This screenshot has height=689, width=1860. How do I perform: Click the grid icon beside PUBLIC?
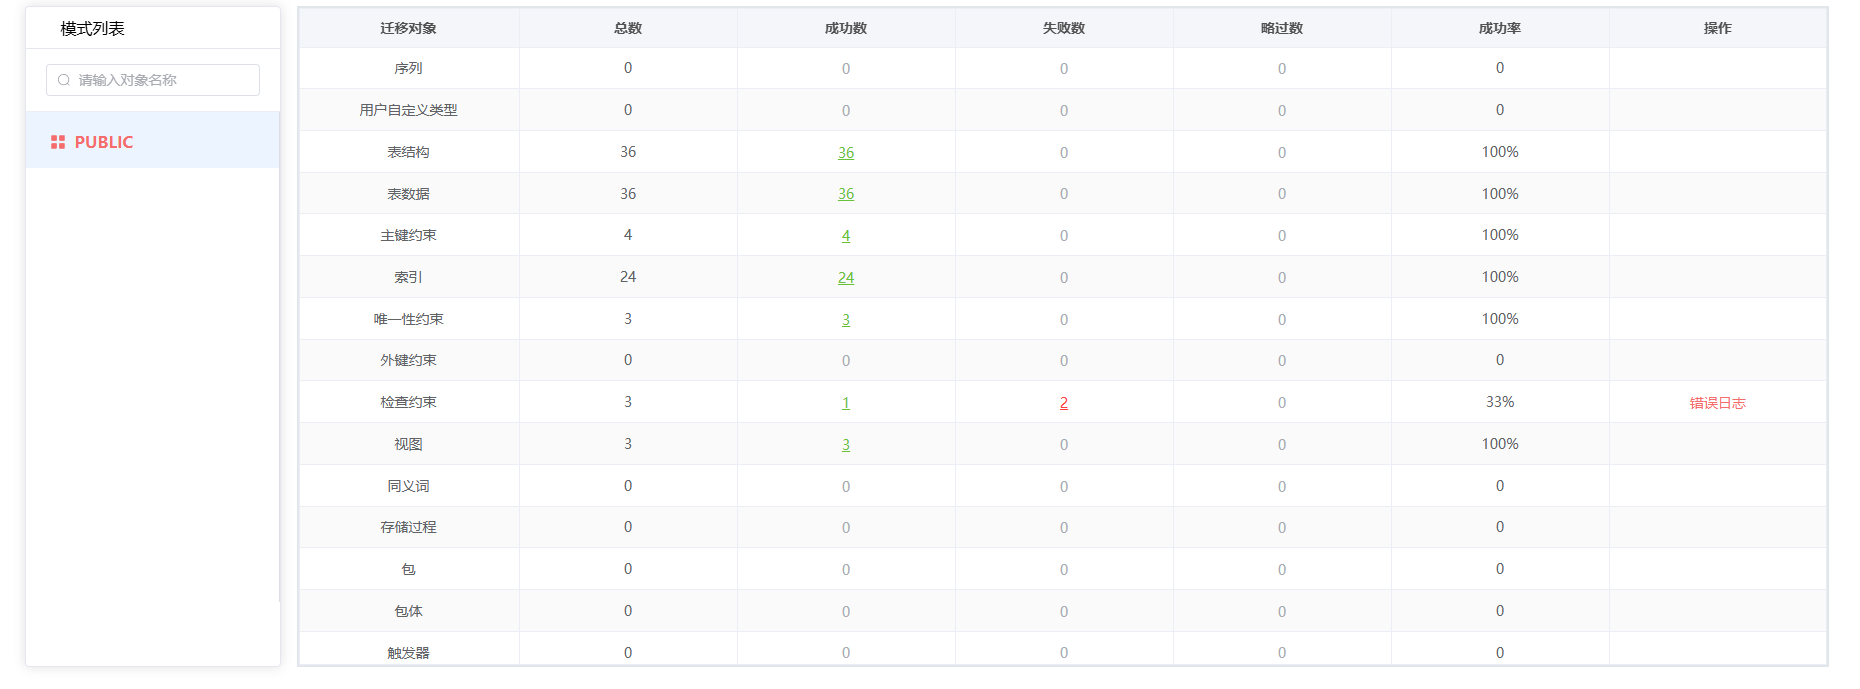coord(58,142)
